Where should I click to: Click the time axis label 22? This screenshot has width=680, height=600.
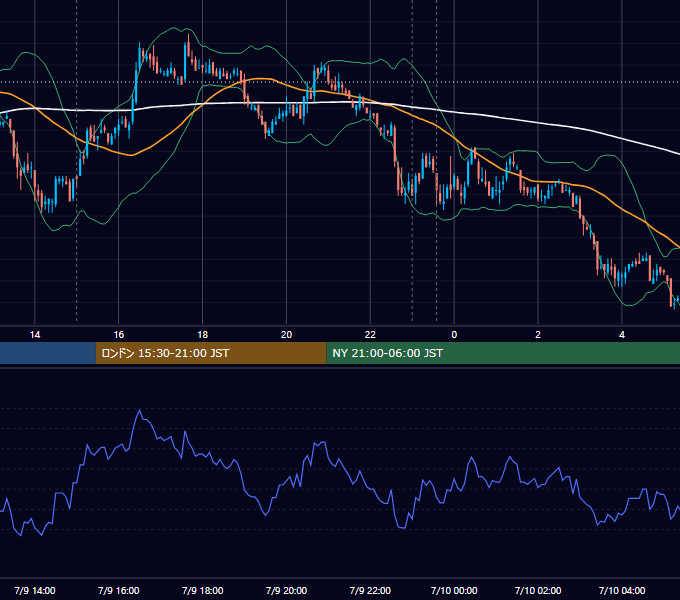(x=370, y=335)
